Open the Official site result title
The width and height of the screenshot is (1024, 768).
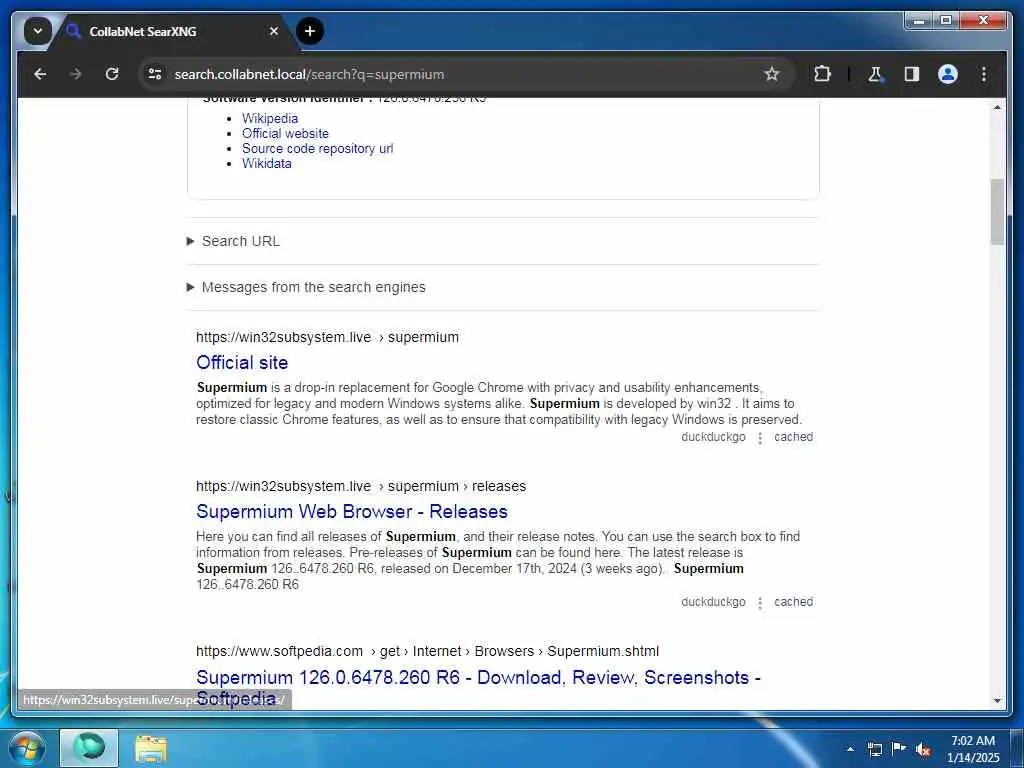coord(242,362)
